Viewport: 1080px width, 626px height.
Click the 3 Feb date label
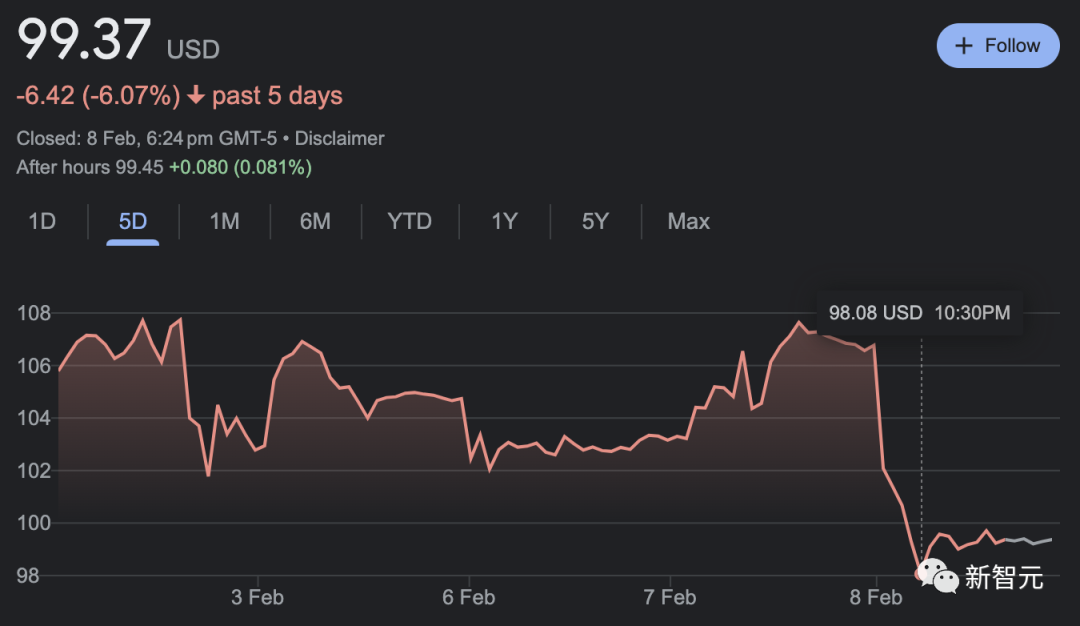(257, 597)
